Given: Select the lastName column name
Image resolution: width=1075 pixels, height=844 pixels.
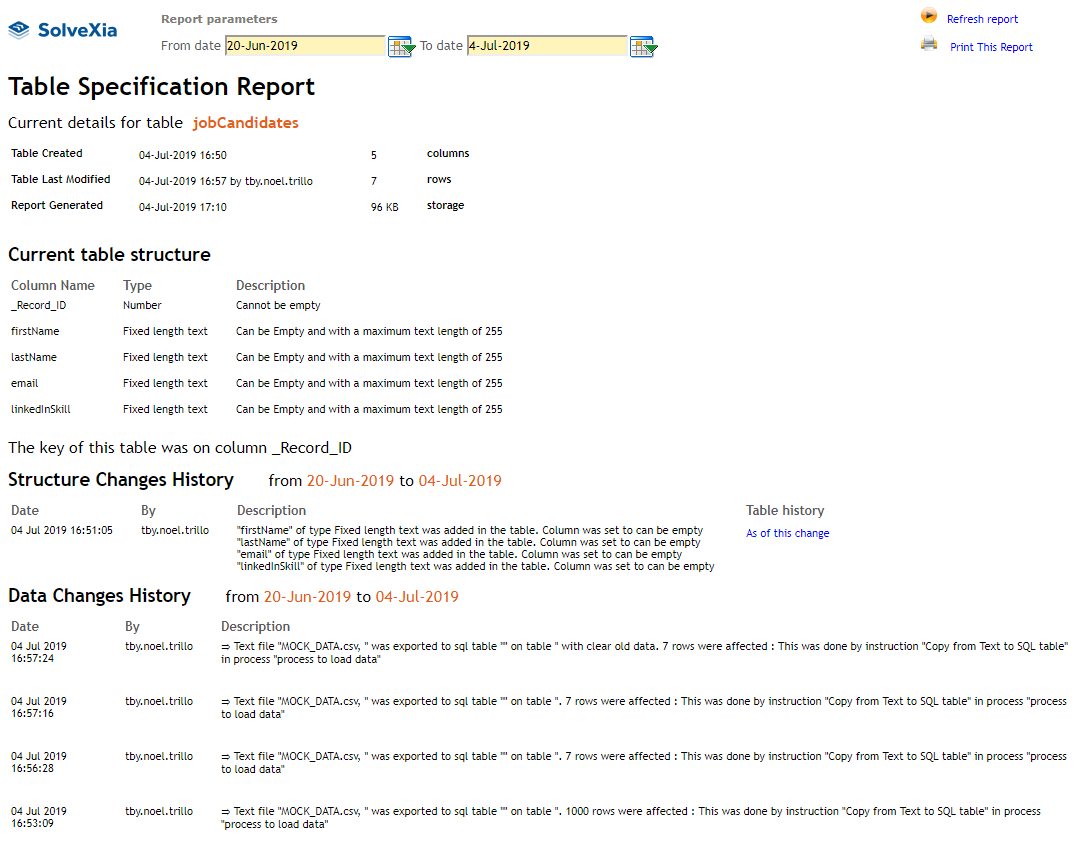Looking at the screenshot, I should tap(34, 357).
